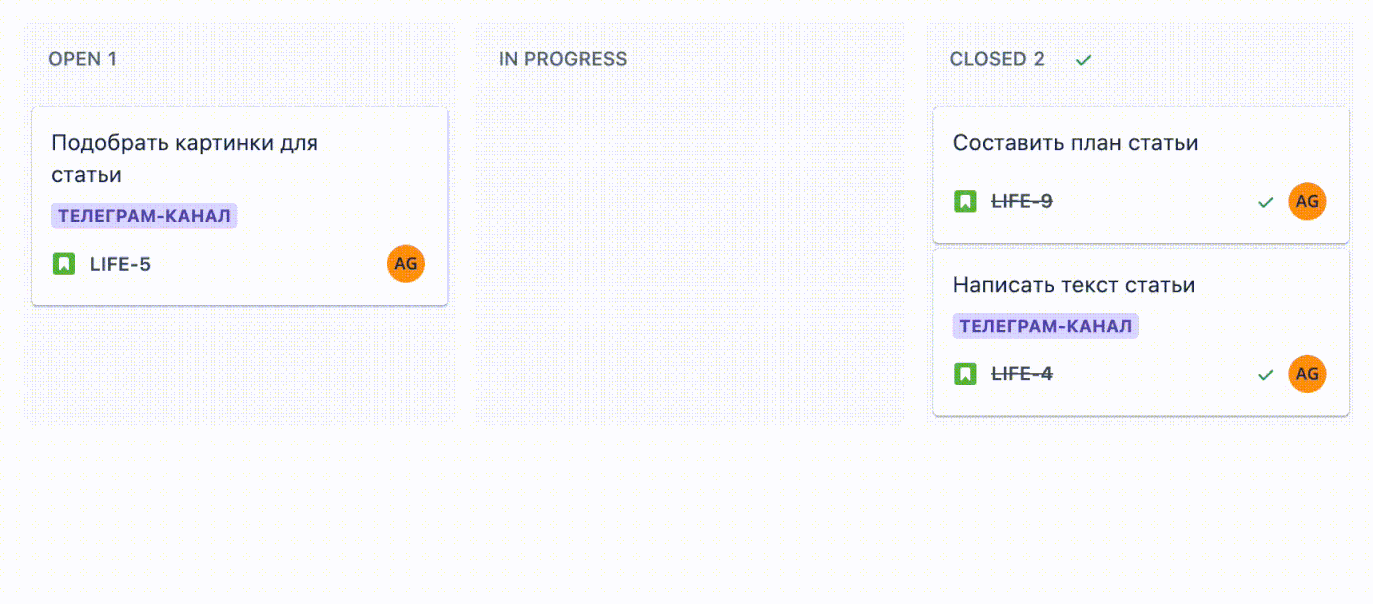Click the green story icon on LIFE-9

965,201
